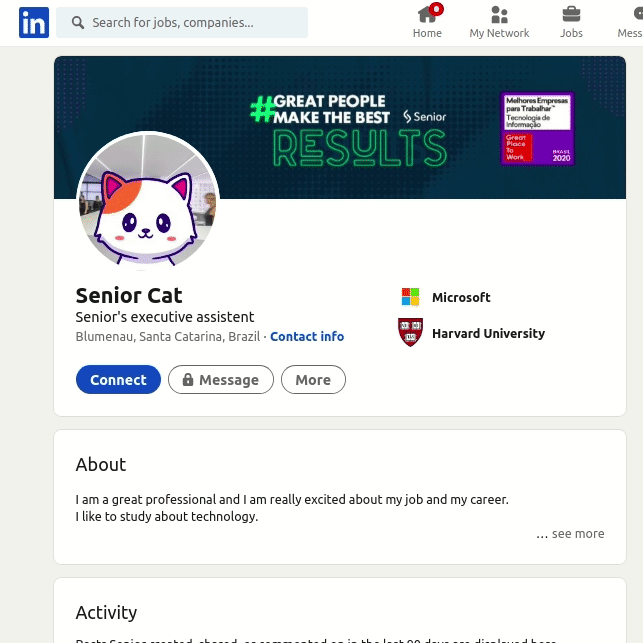The width and height of the screenshot is (643, 643).
Task: Click the Great Place To Work badge
Action: click(x=537, y=128)
